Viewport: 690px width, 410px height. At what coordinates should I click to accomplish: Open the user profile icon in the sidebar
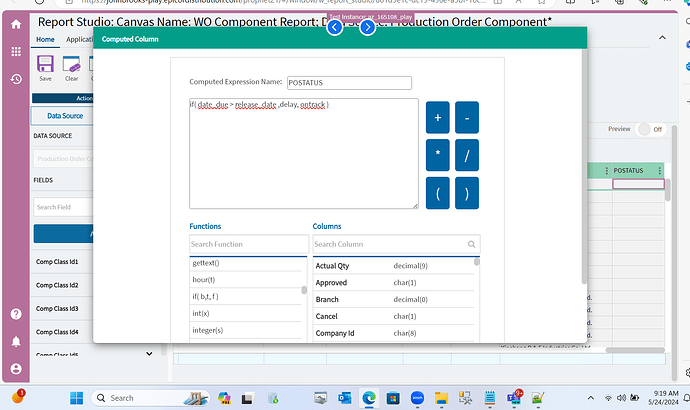16,369
